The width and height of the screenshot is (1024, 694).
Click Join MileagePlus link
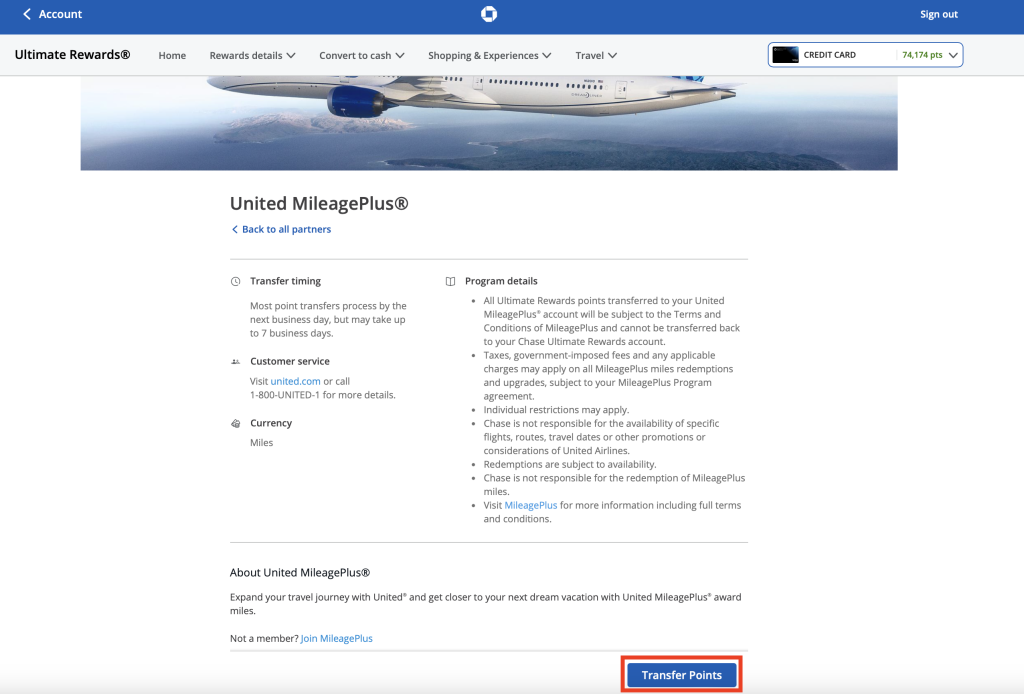click(x=336, y=639)
